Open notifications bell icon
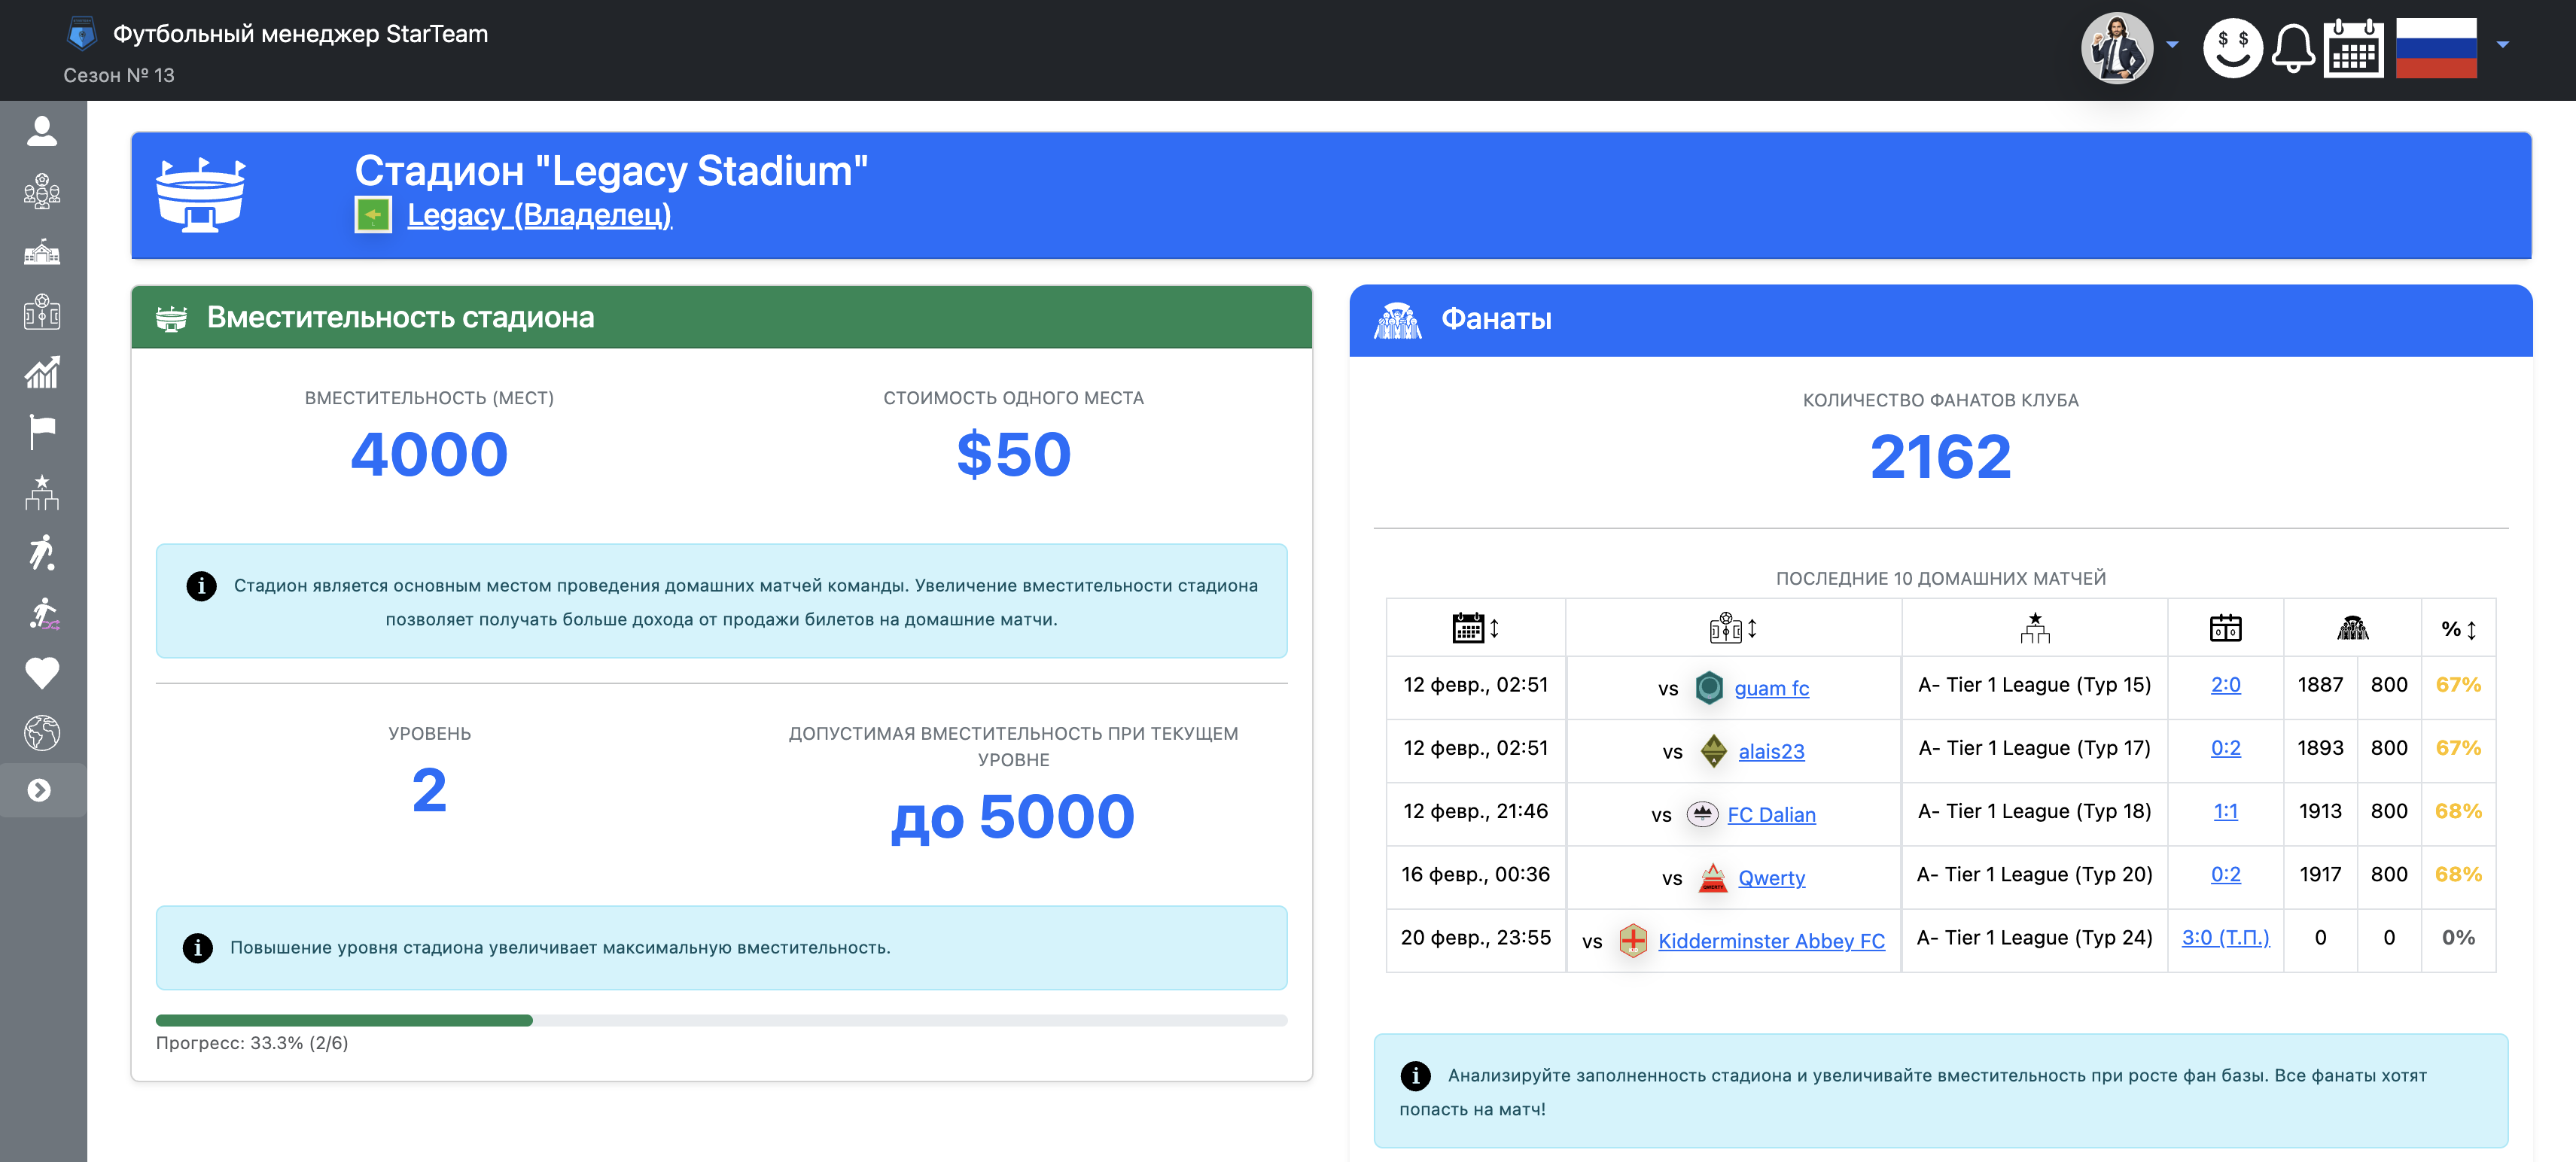 tap(2292, 48)
